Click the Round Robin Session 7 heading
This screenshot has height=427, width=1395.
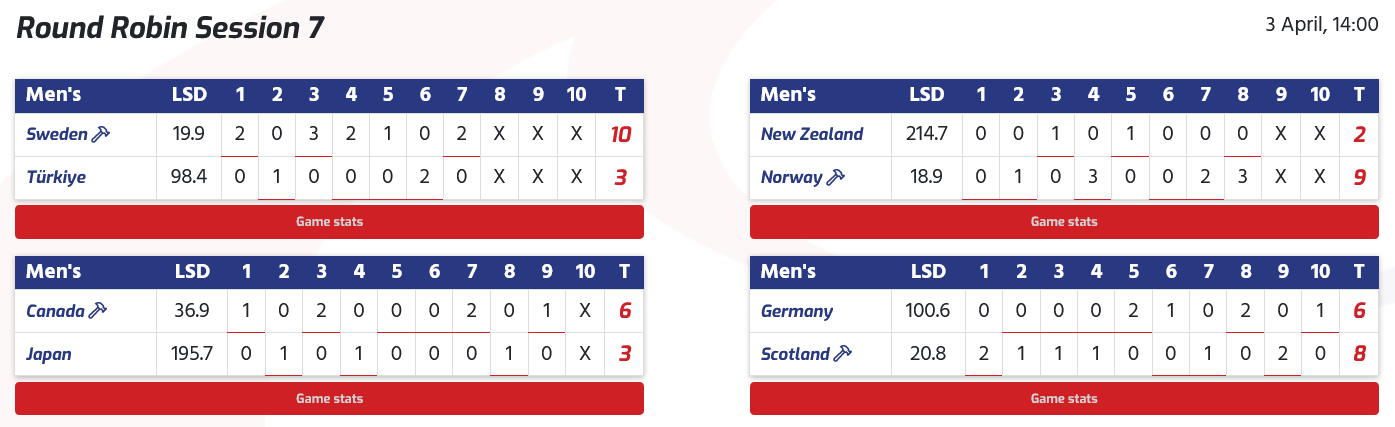click(x=170, y=27)
